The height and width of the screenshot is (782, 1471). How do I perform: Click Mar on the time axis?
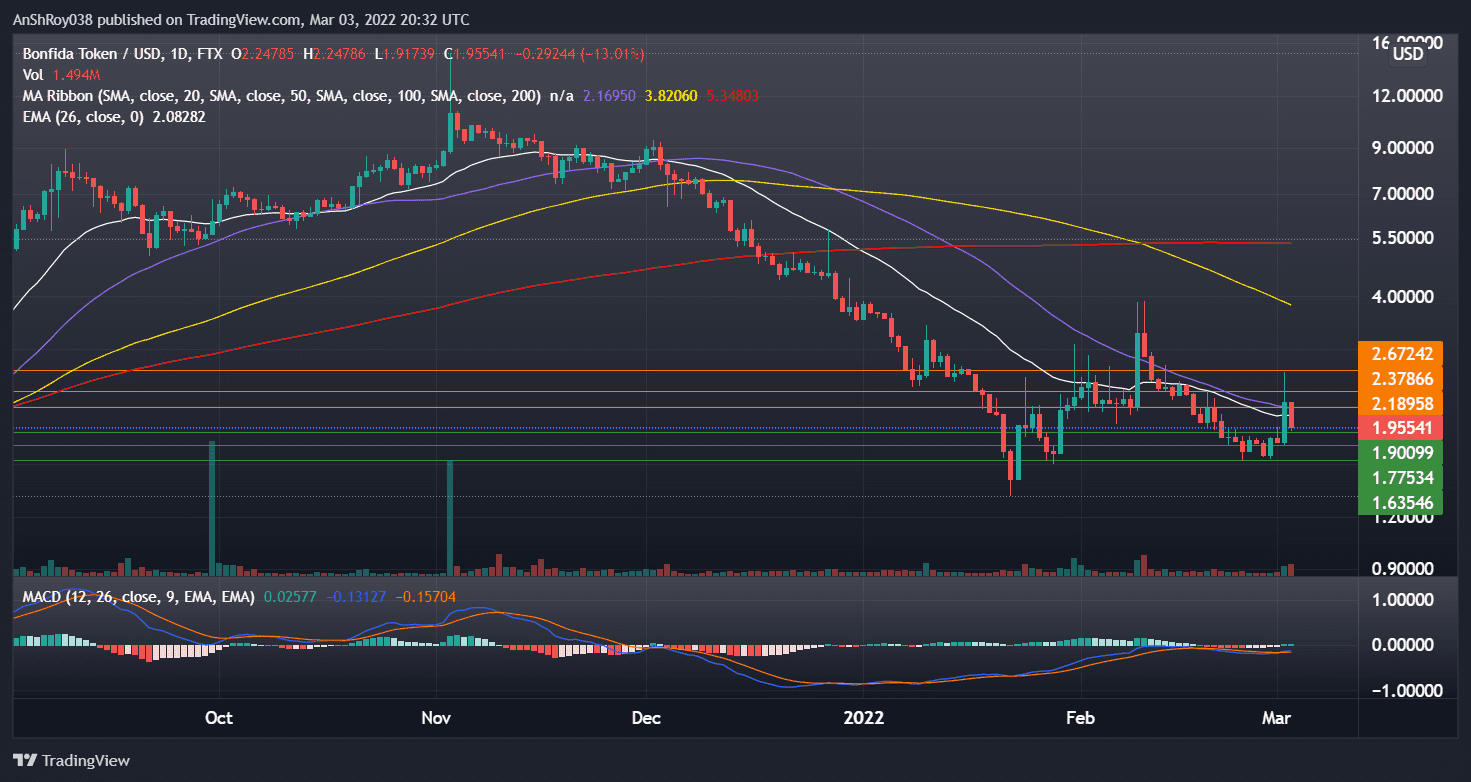pos(1277,718)
